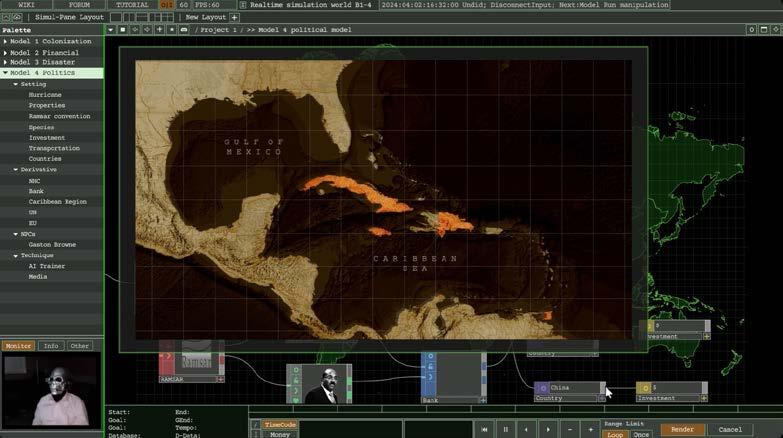The height and width of the screenshot is (438, 783).
Task: Toggle purple circle flag on China node
Action: (542, 388)
